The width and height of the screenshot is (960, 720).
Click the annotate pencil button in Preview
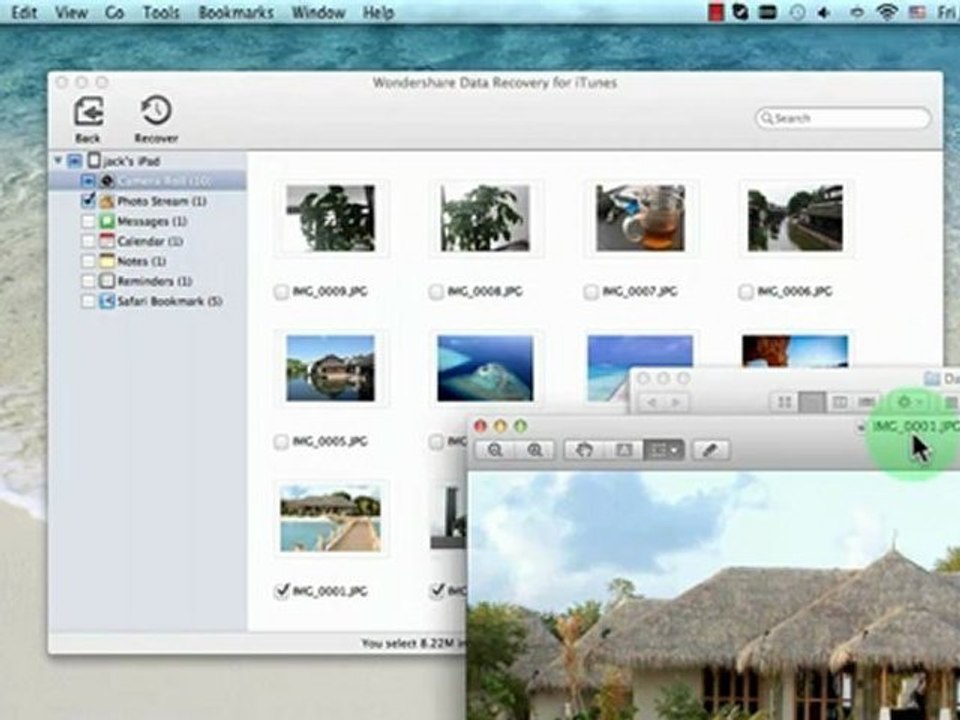(x=710, y=451)
